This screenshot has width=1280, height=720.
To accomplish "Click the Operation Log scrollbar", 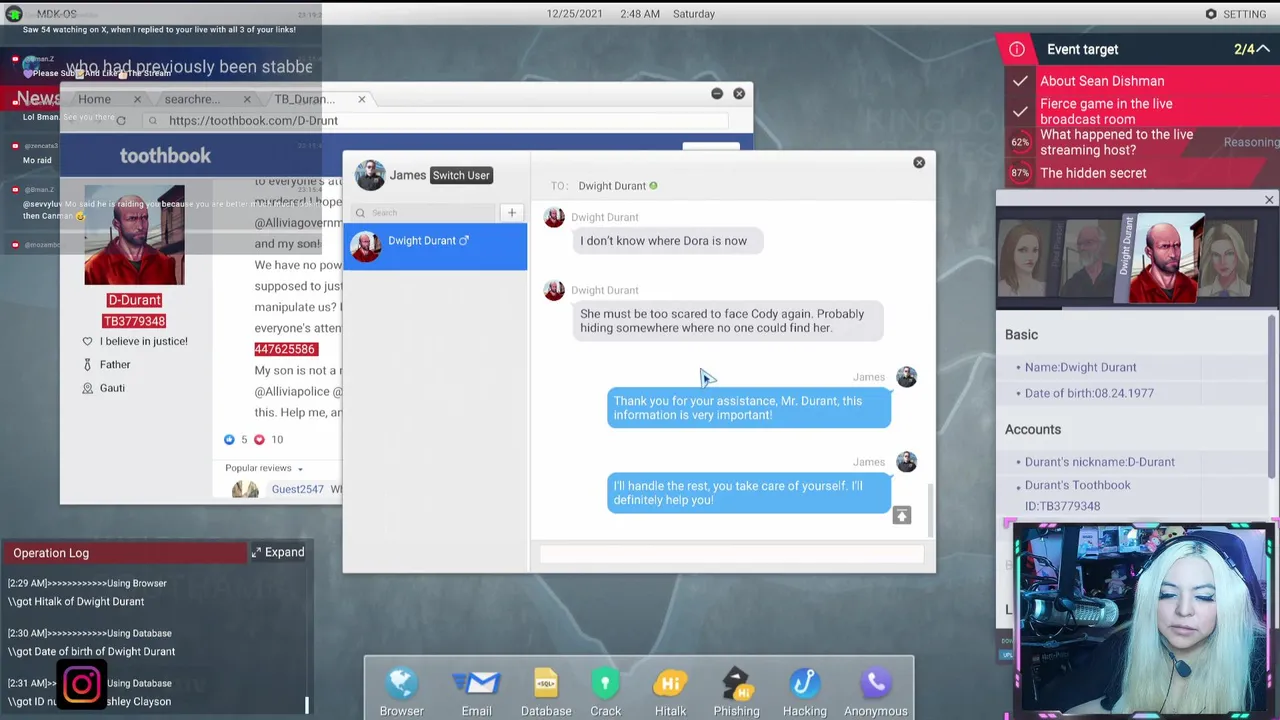I will [307, 706].
